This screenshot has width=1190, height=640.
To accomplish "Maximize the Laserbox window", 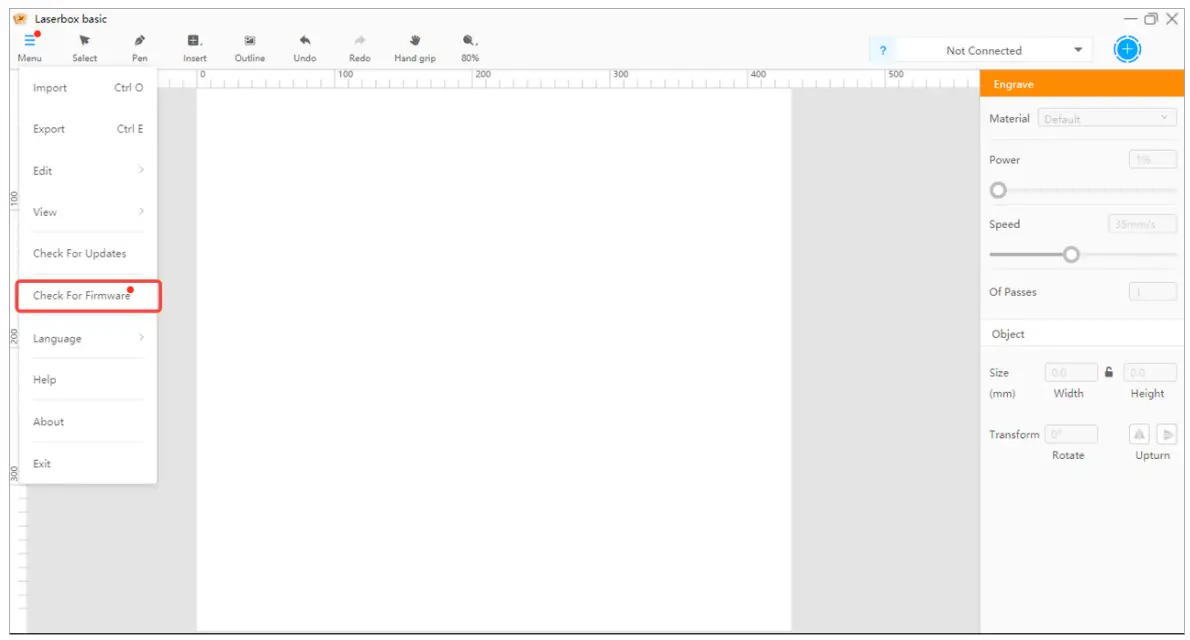I will coord(1151,19).
